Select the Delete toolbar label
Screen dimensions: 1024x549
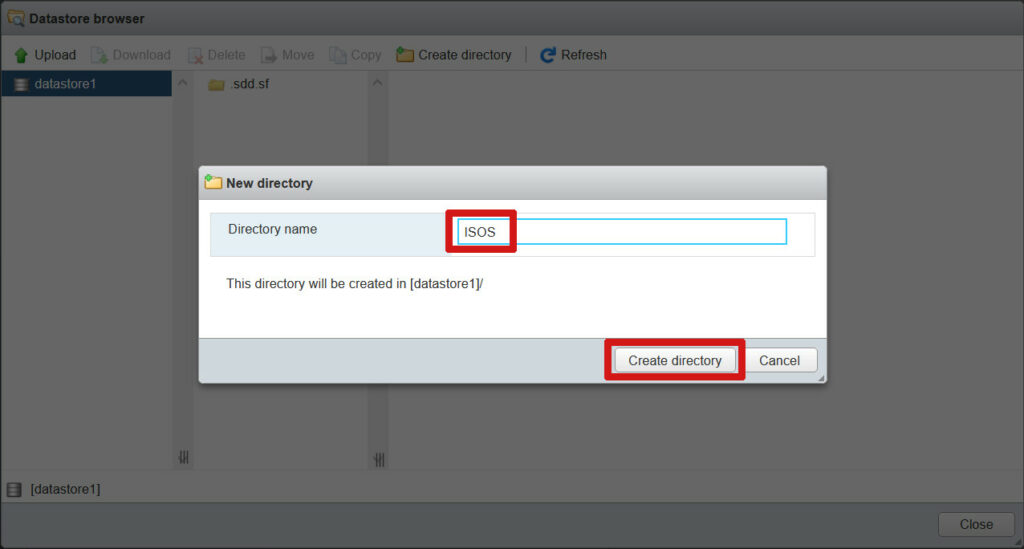click(227, 55)
